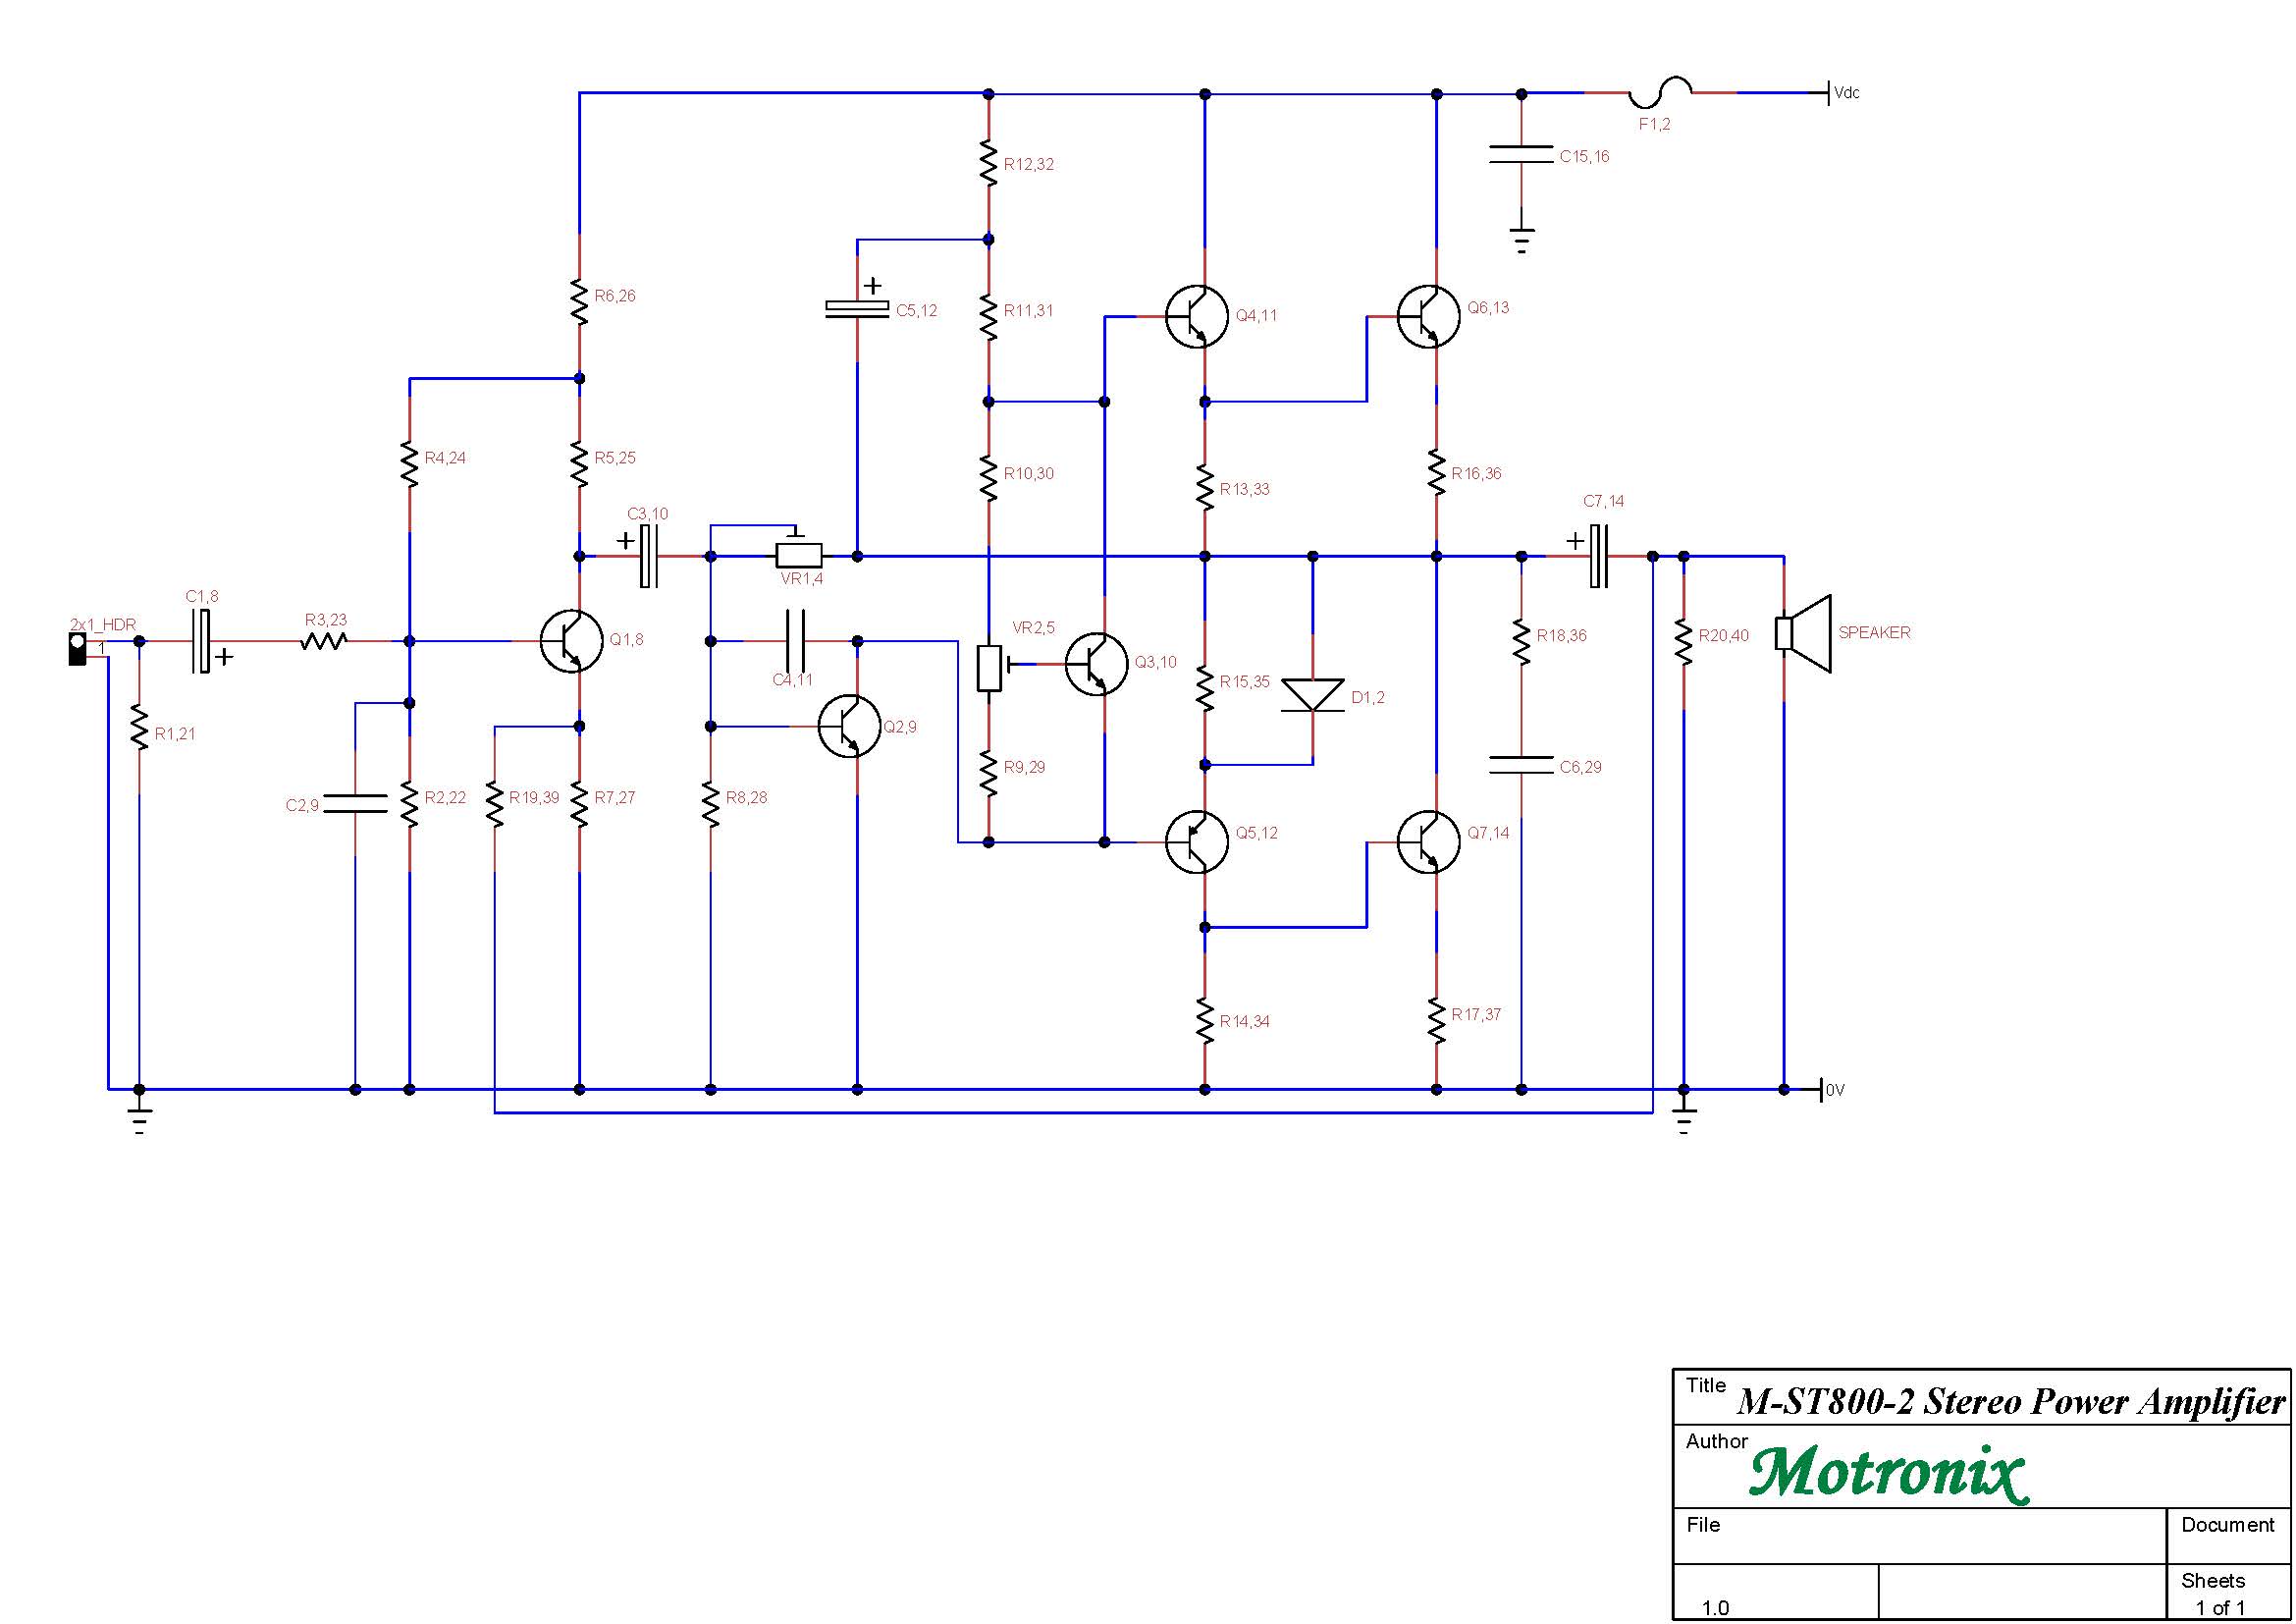Viewport: 2296px width, 1624px height.
Task: Click the Q2,9 transistor symbol
Action: click(850, 727)
